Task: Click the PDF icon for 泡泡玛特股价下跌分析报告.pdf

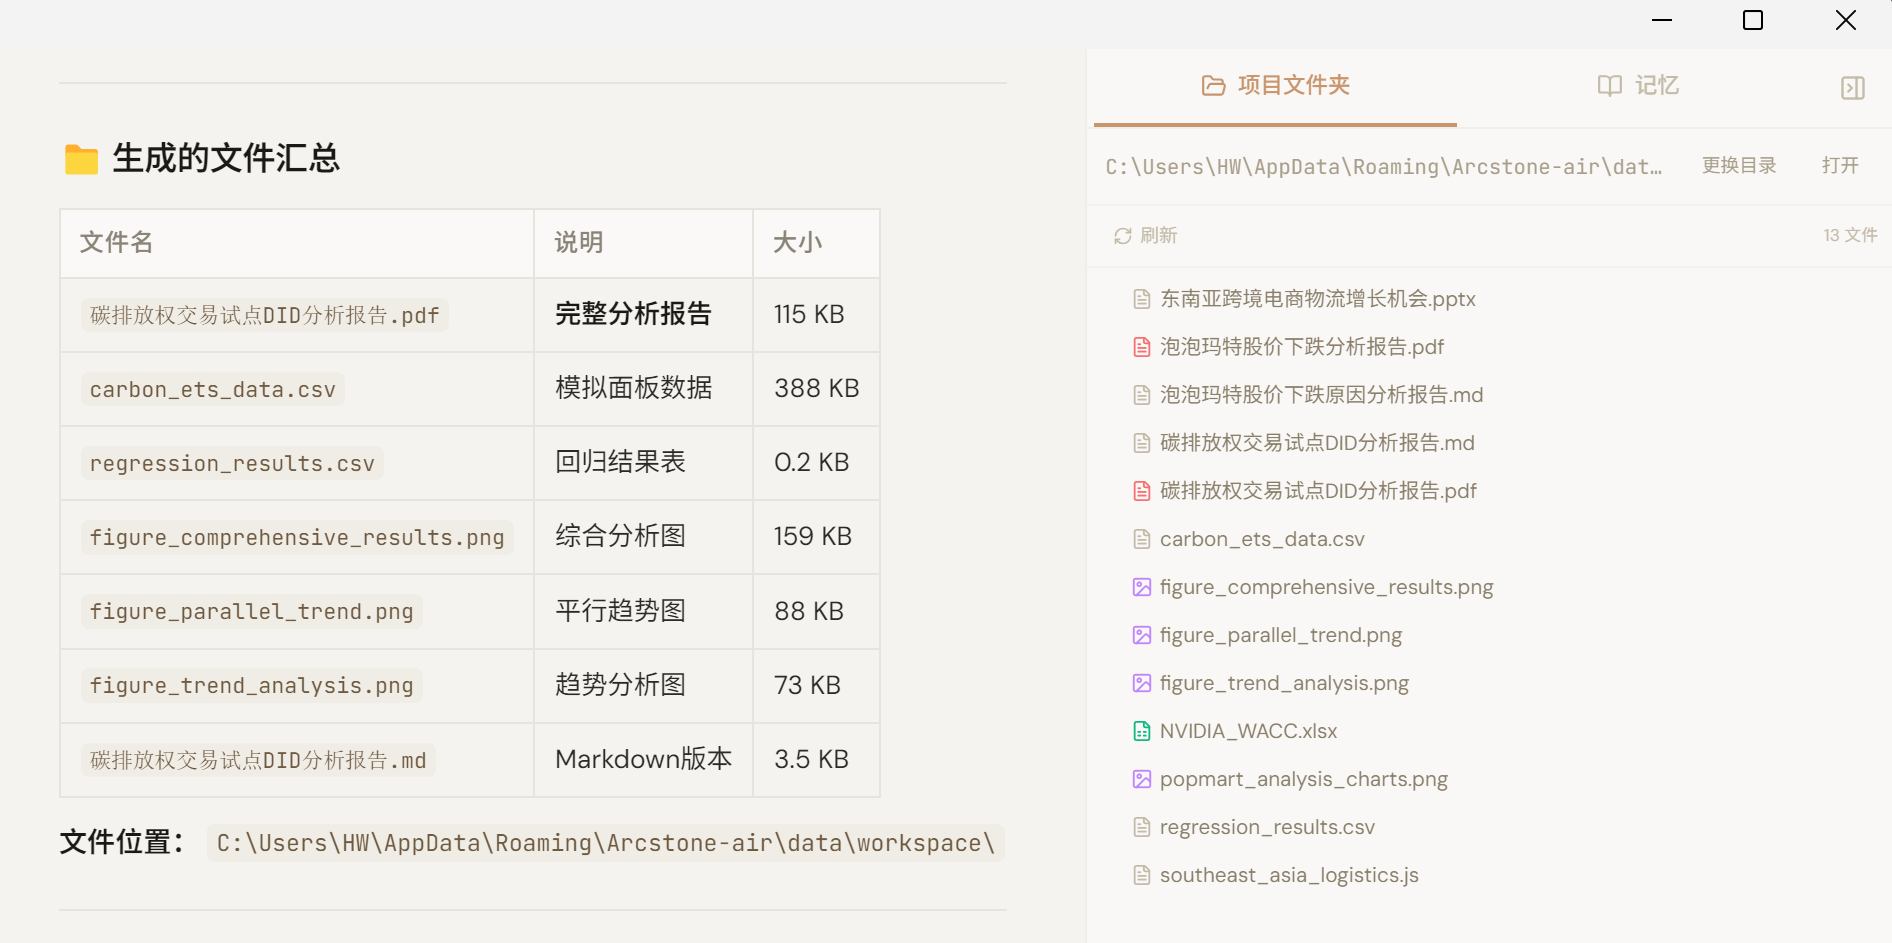Action: tap(1141, 347)
